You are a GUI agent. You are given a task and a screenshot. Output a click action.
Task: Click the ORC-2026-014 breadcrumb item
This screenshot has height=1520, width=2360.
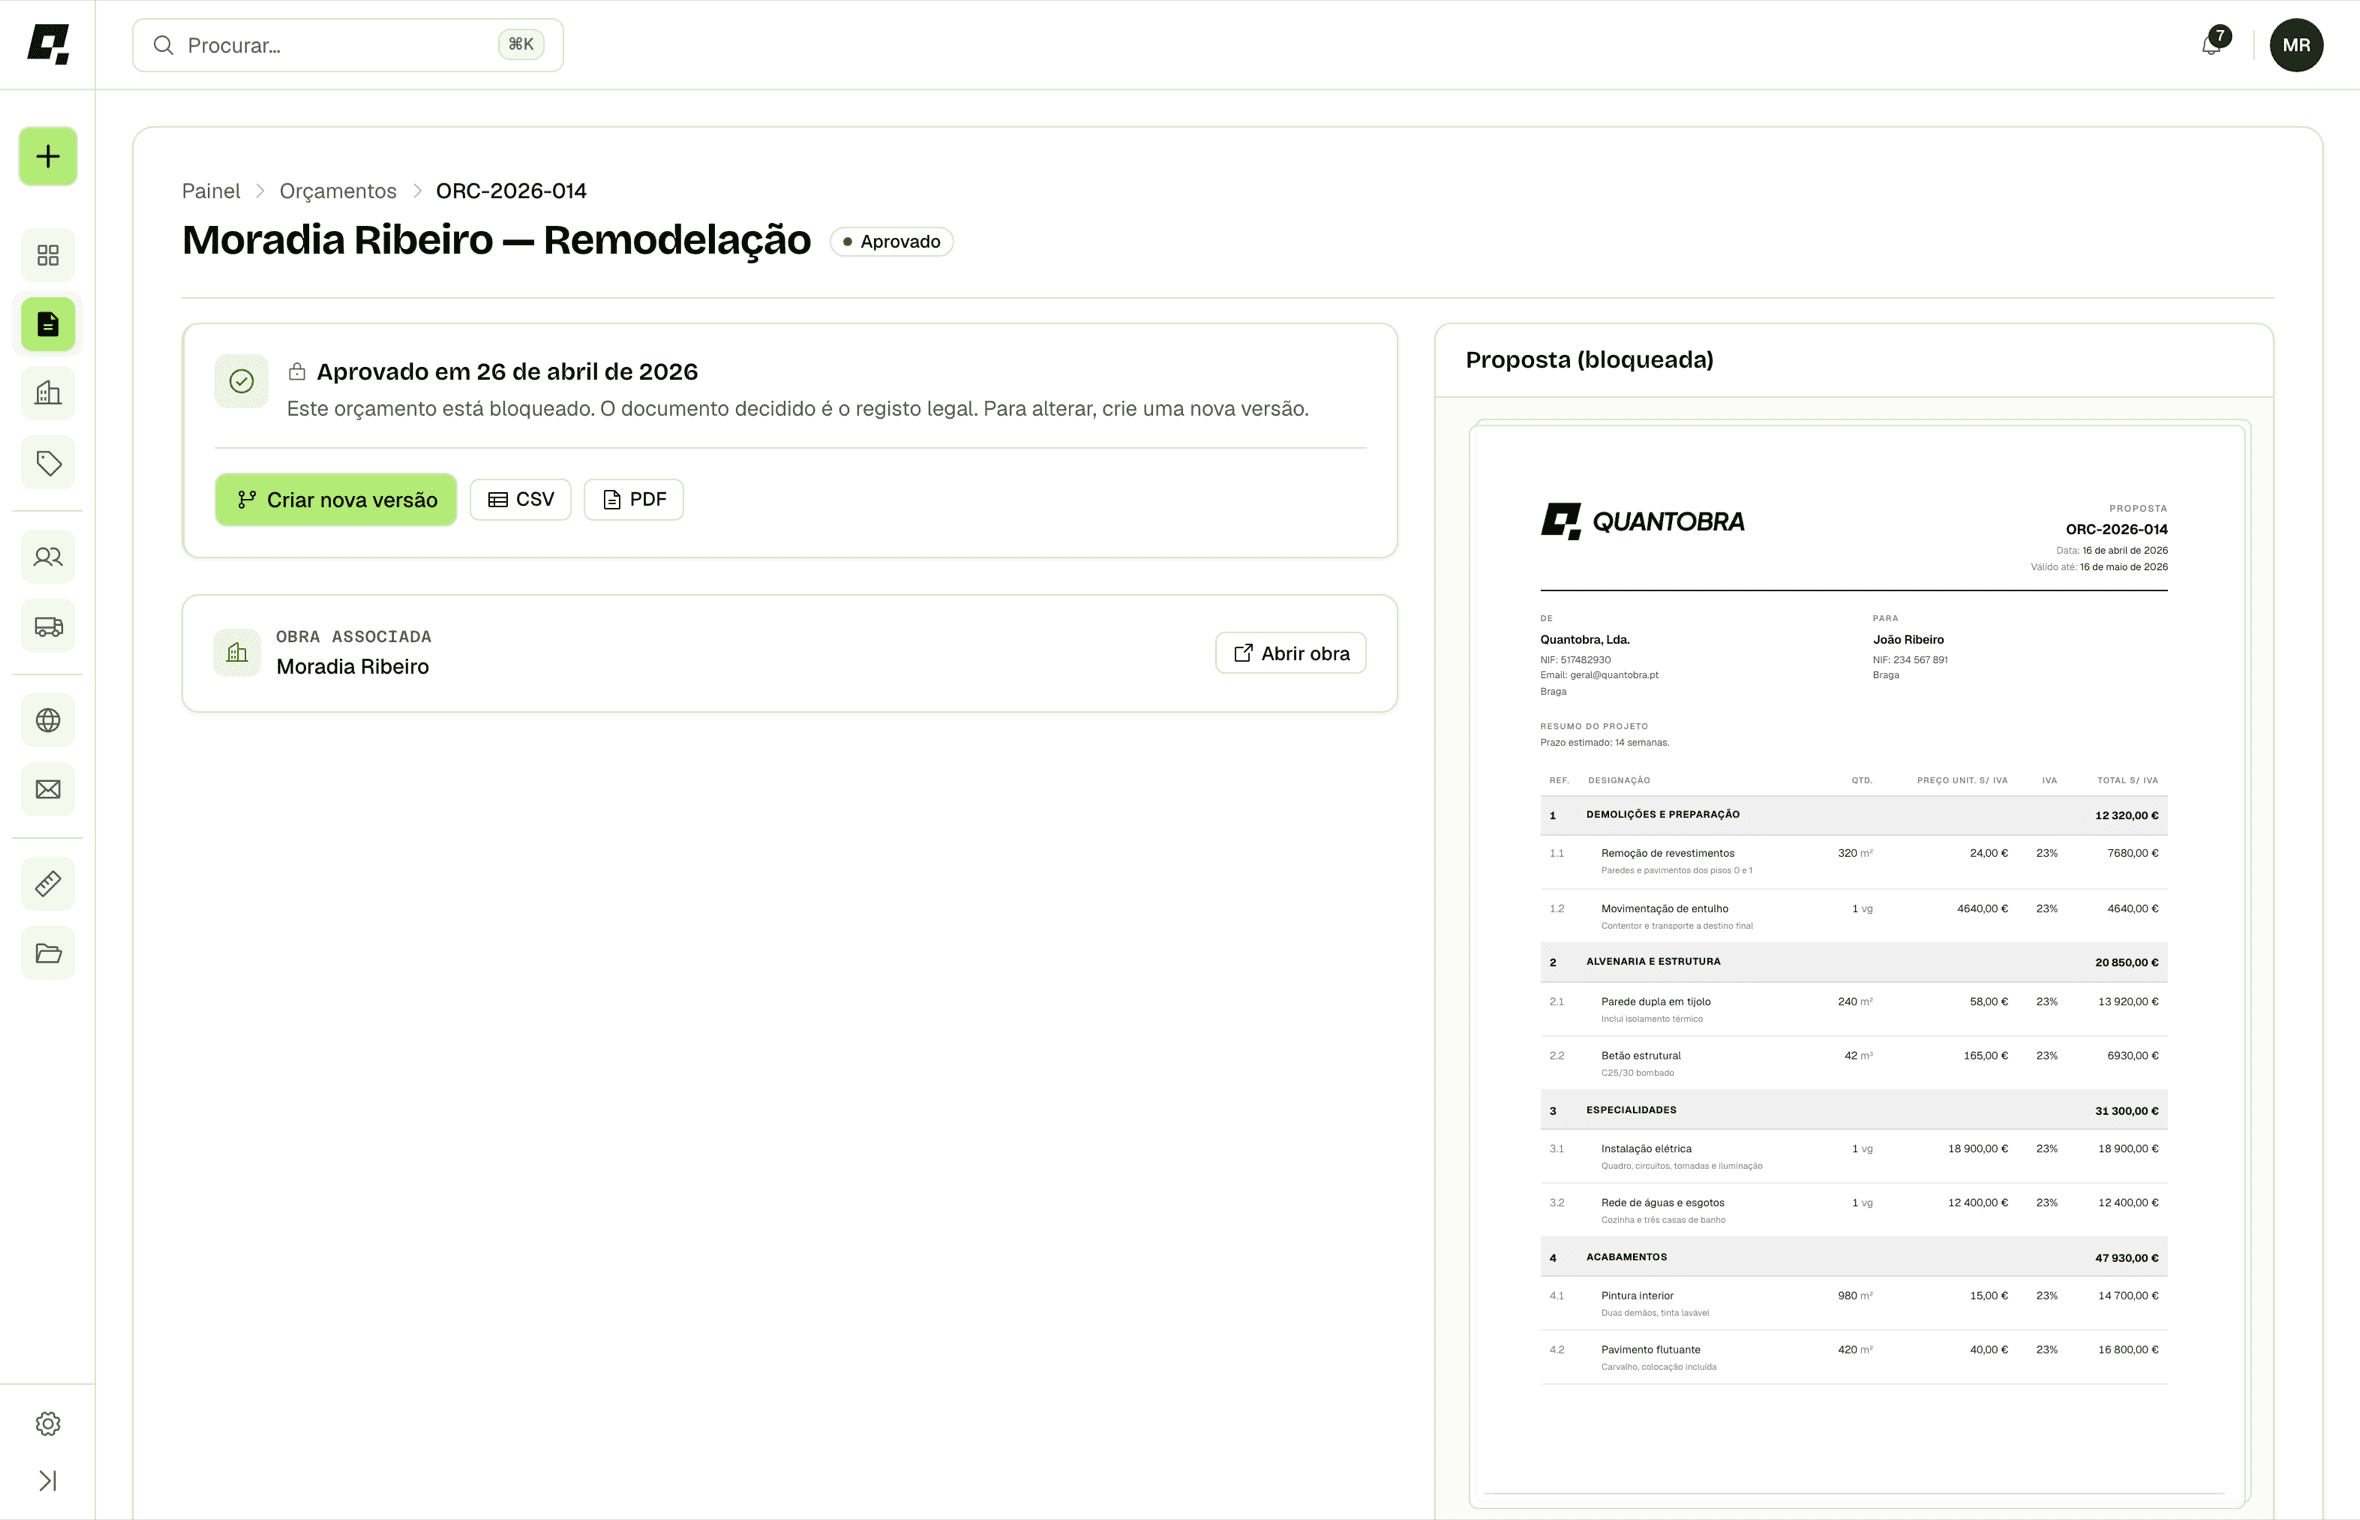click(511, 191)
